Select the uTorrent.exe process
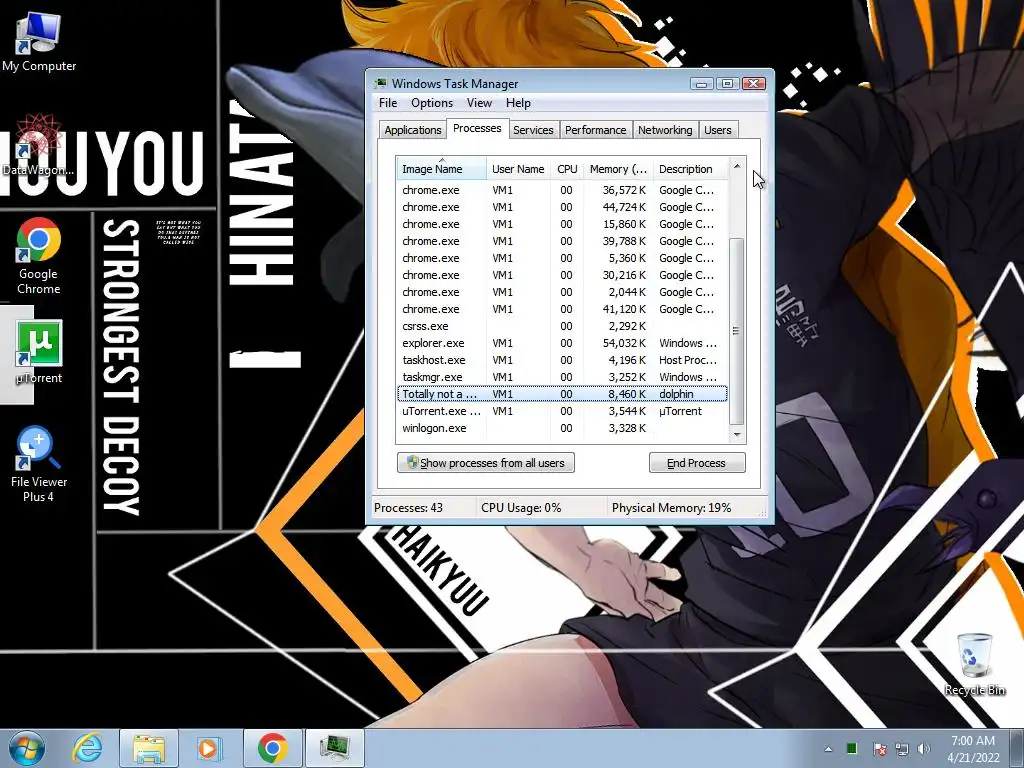Viewport: 1024px width, 768px height. tap(562, 411)
